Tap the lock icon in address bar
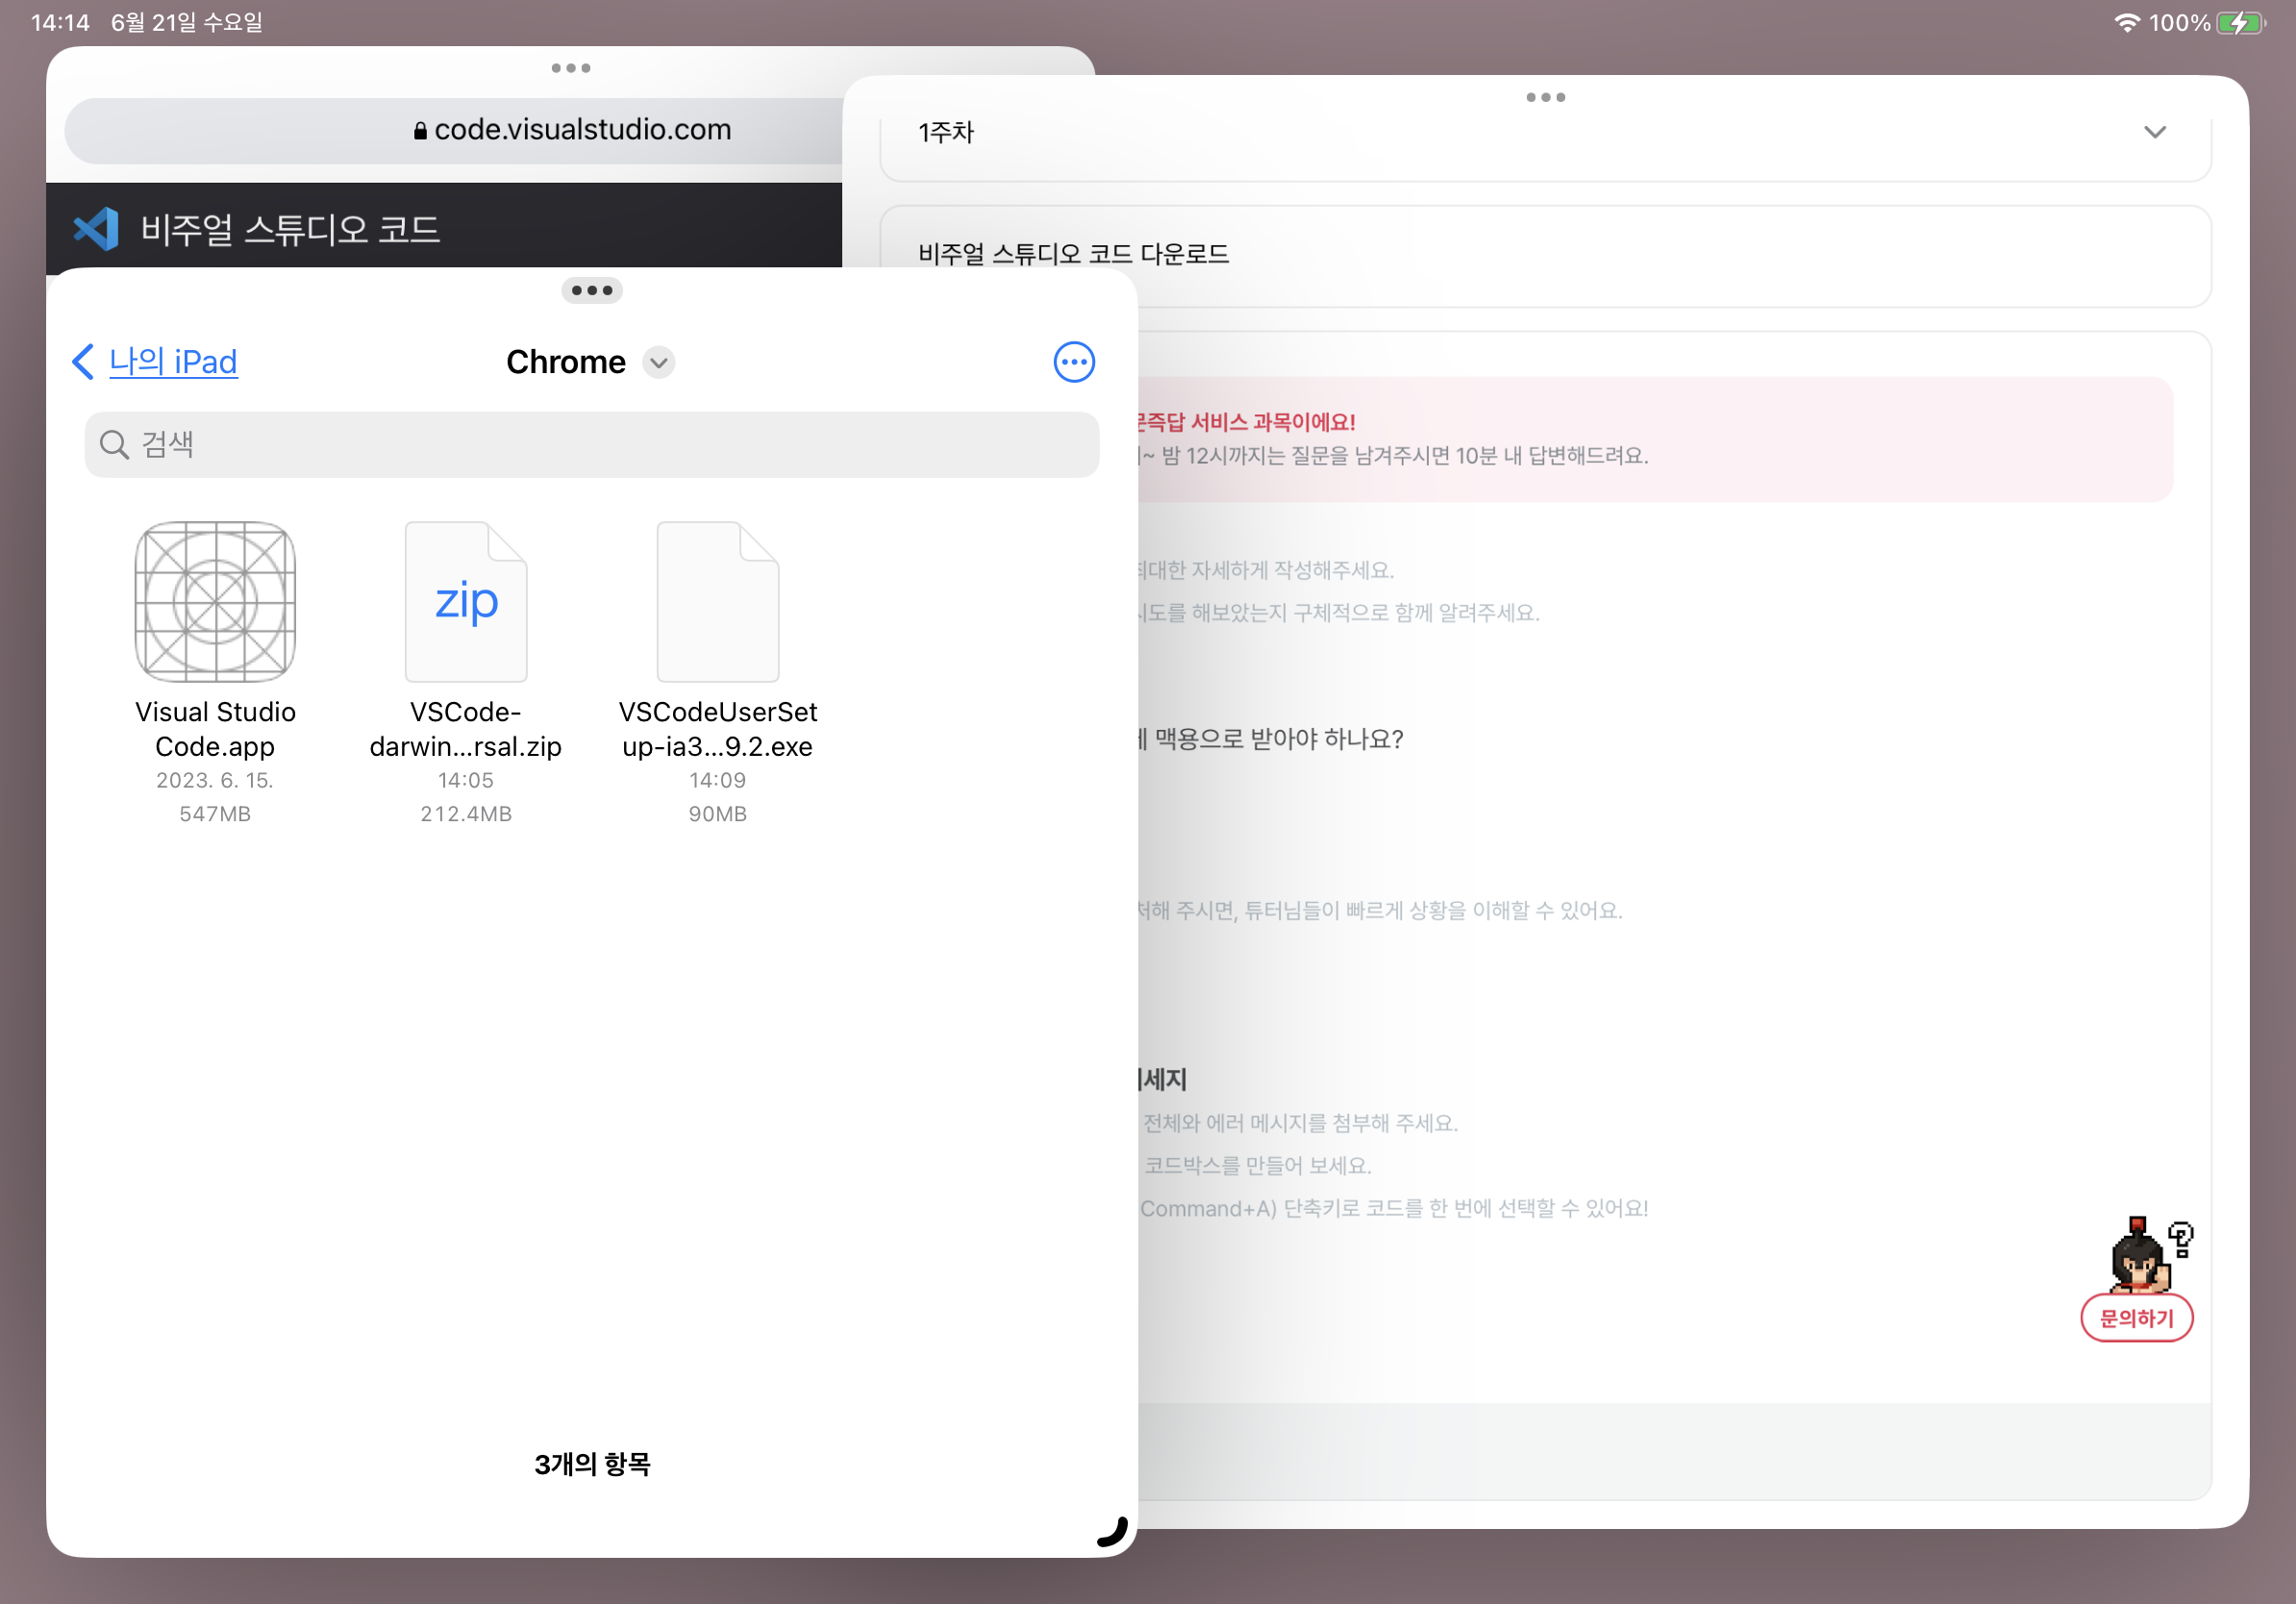Viewport: 2296px width, 1604px height. pyautogui.click(x=421, y=131)
